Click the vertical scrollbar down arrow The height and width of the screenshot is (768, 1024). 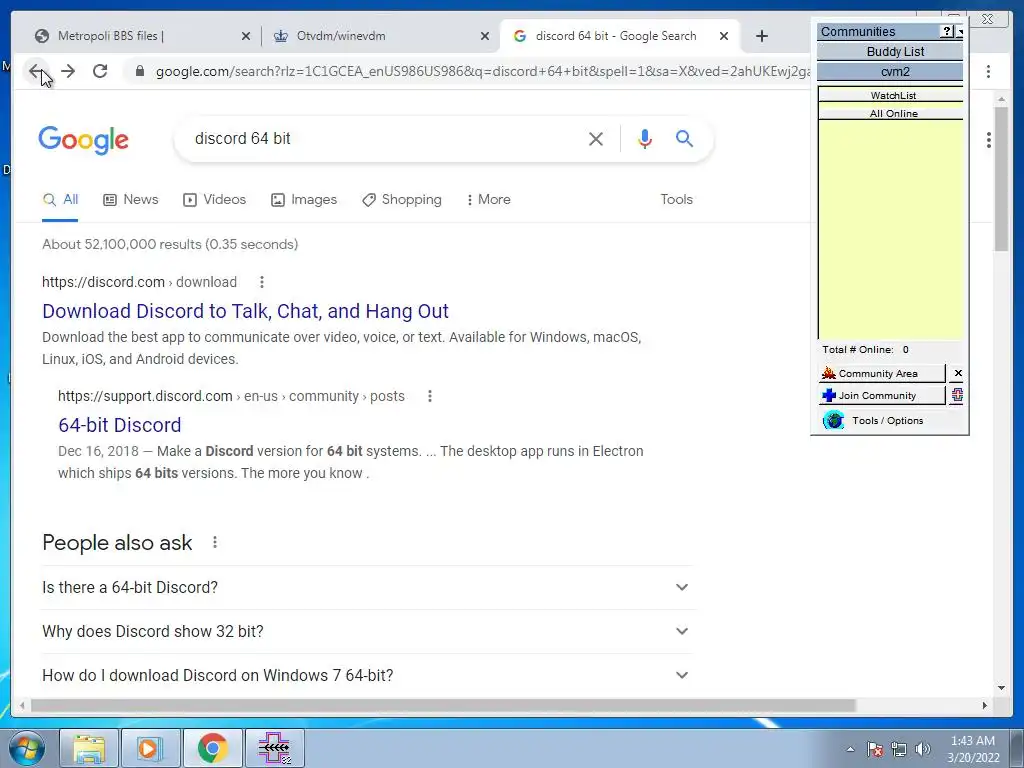[1001, 687]
